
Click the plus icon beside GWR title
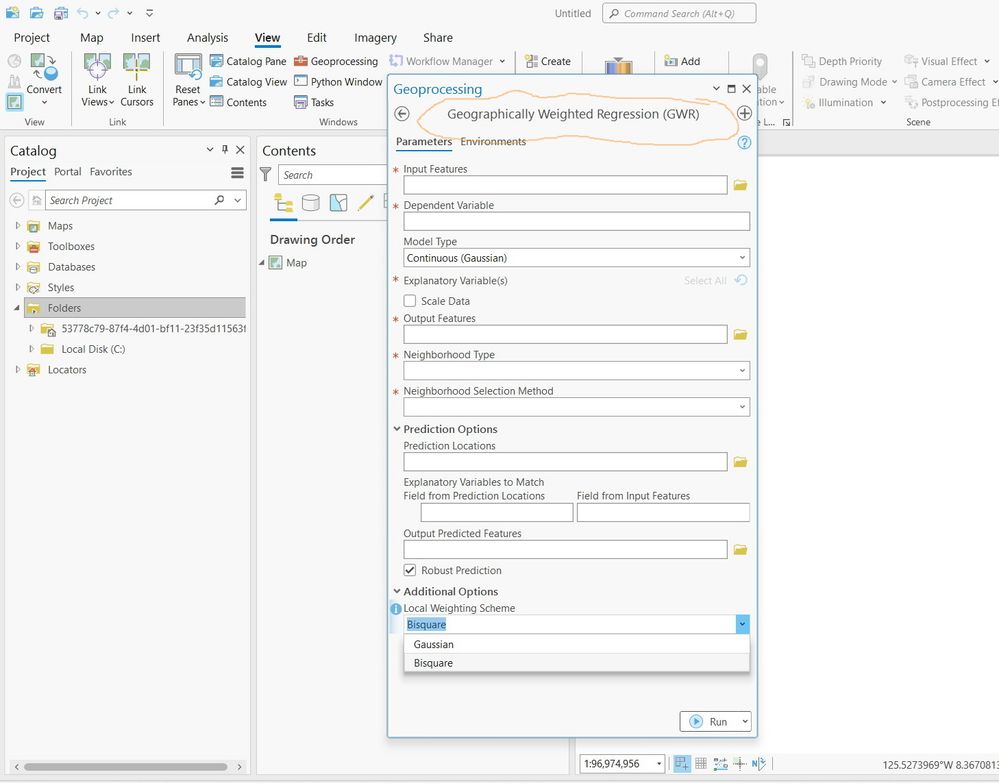point(744,113)
